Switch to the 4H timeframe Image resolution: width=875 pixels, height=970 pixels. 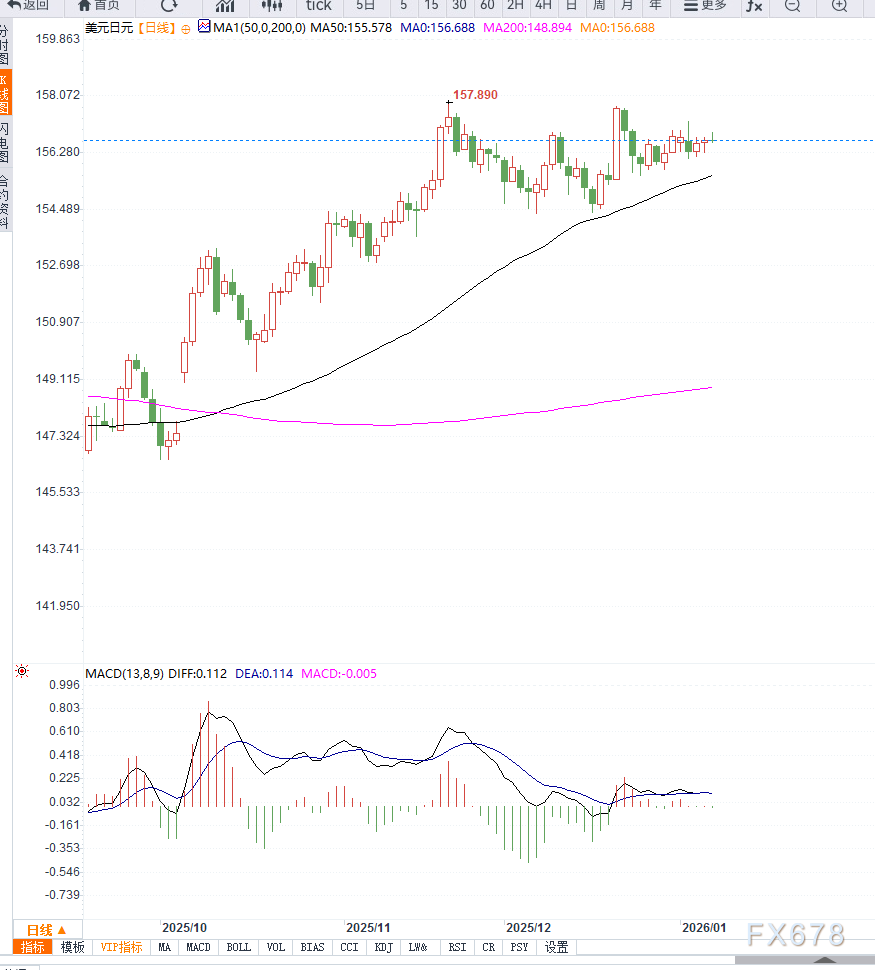coord(543,5)
